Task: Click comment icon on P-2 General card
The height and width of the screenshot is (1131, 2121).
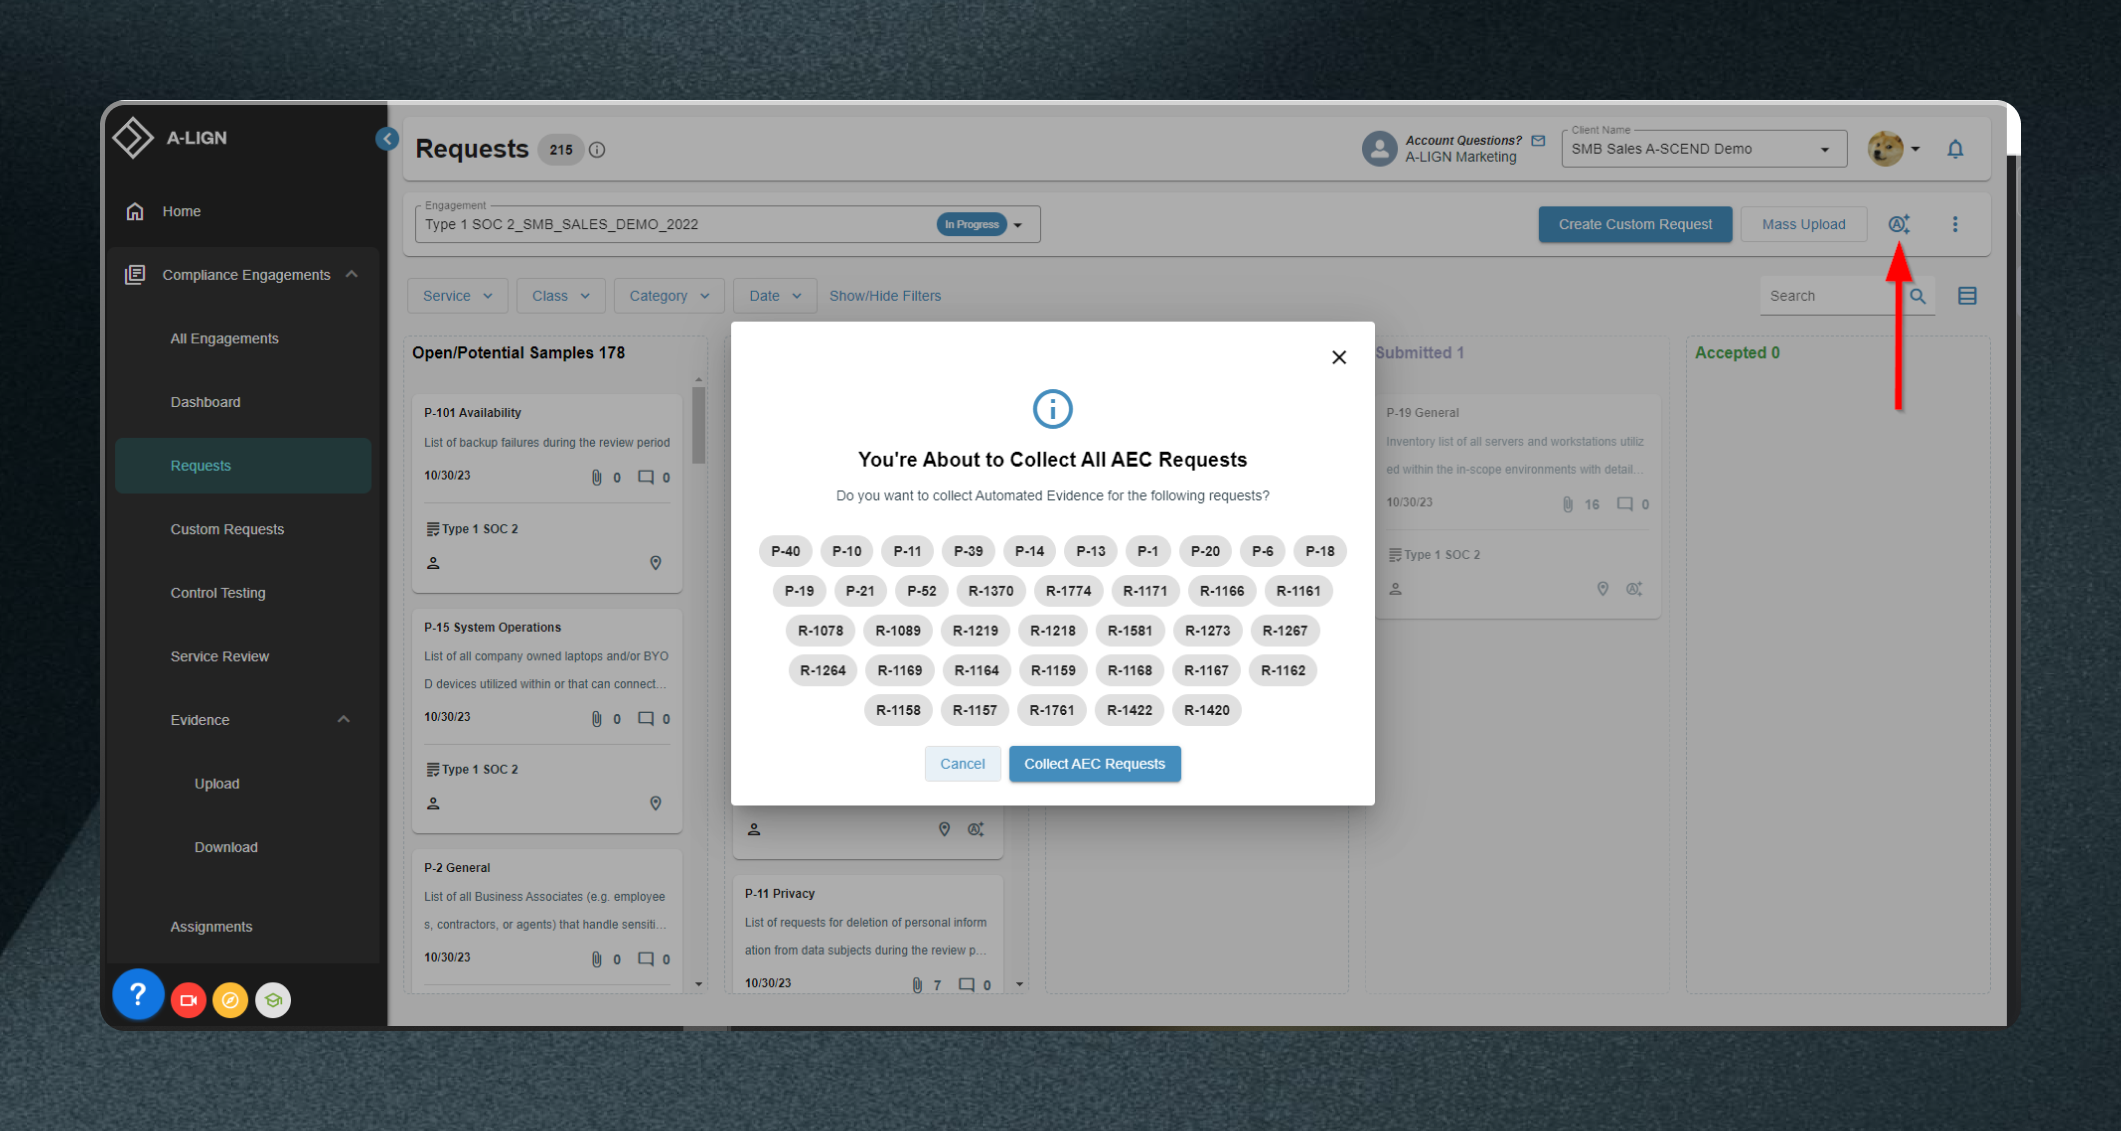Action: click(646, 959)
